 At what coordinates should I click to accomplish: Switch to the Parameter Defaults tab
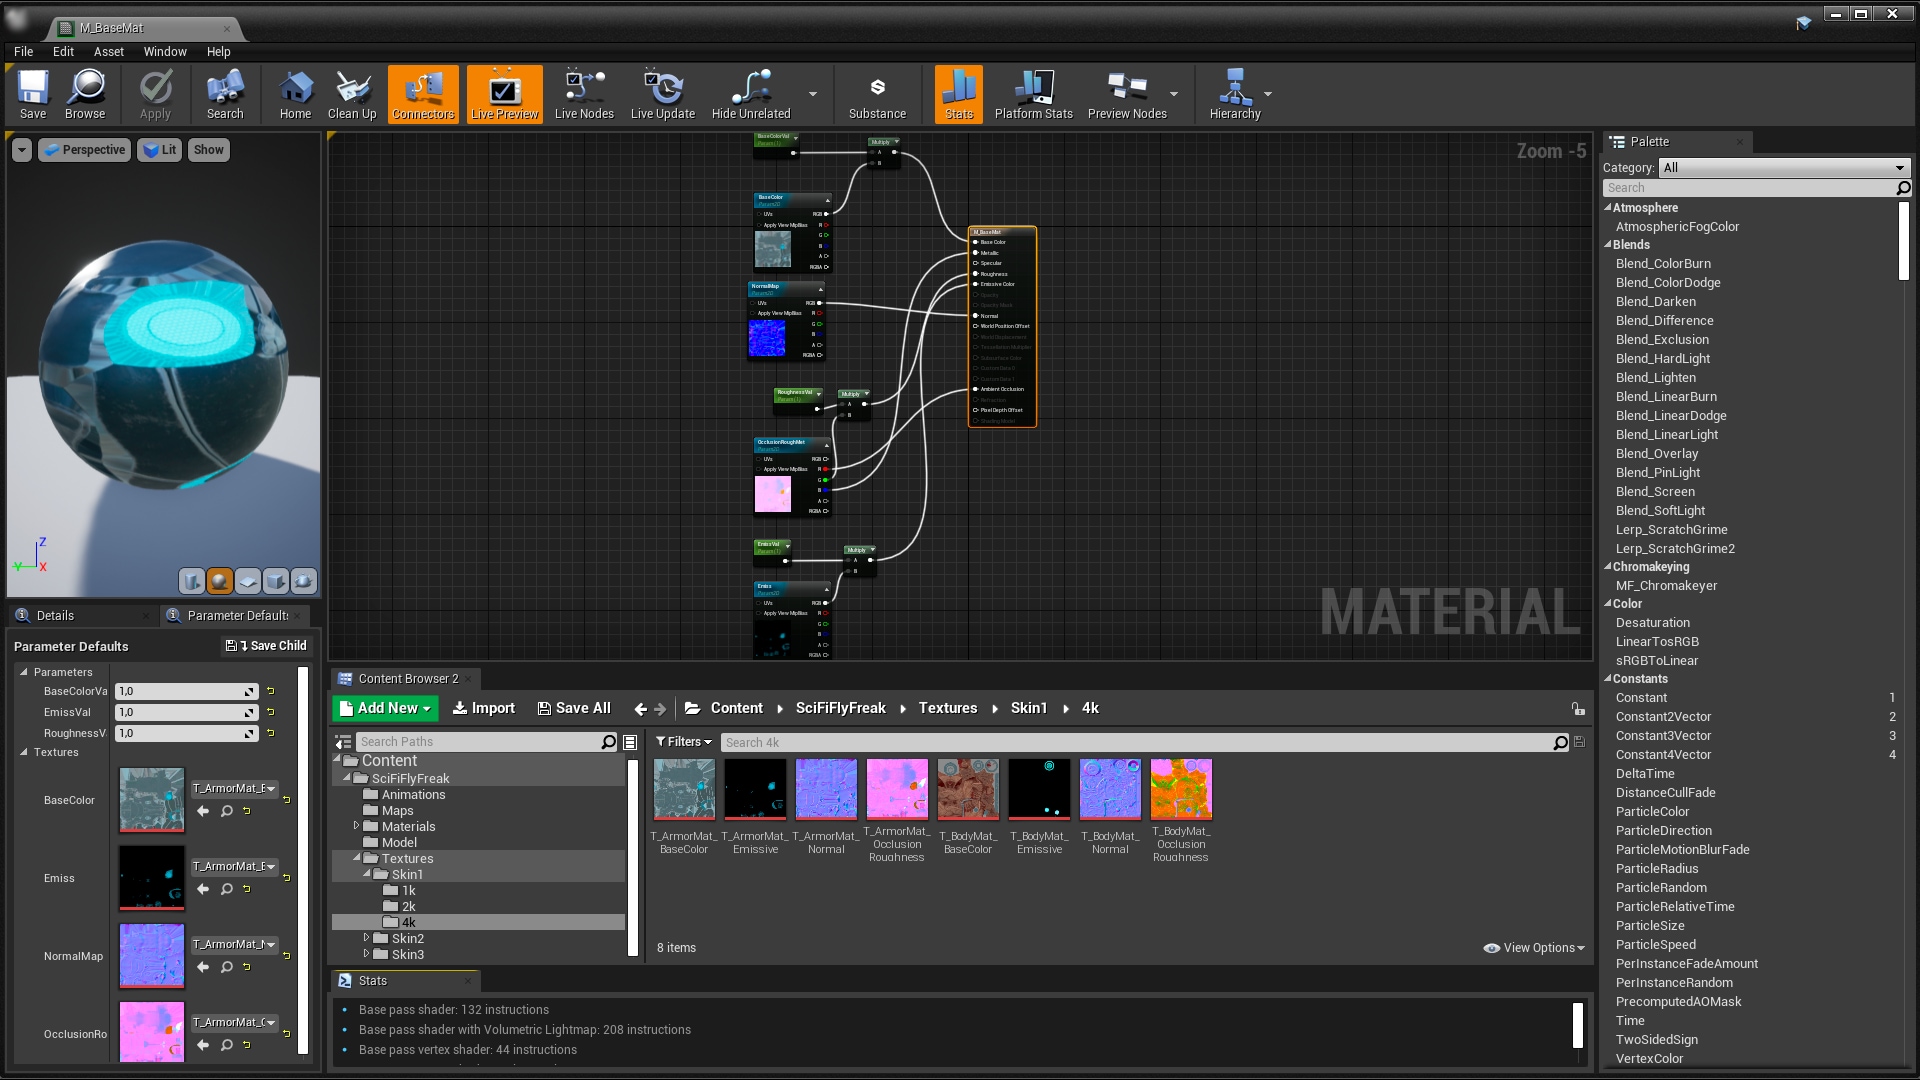(232, 615)
